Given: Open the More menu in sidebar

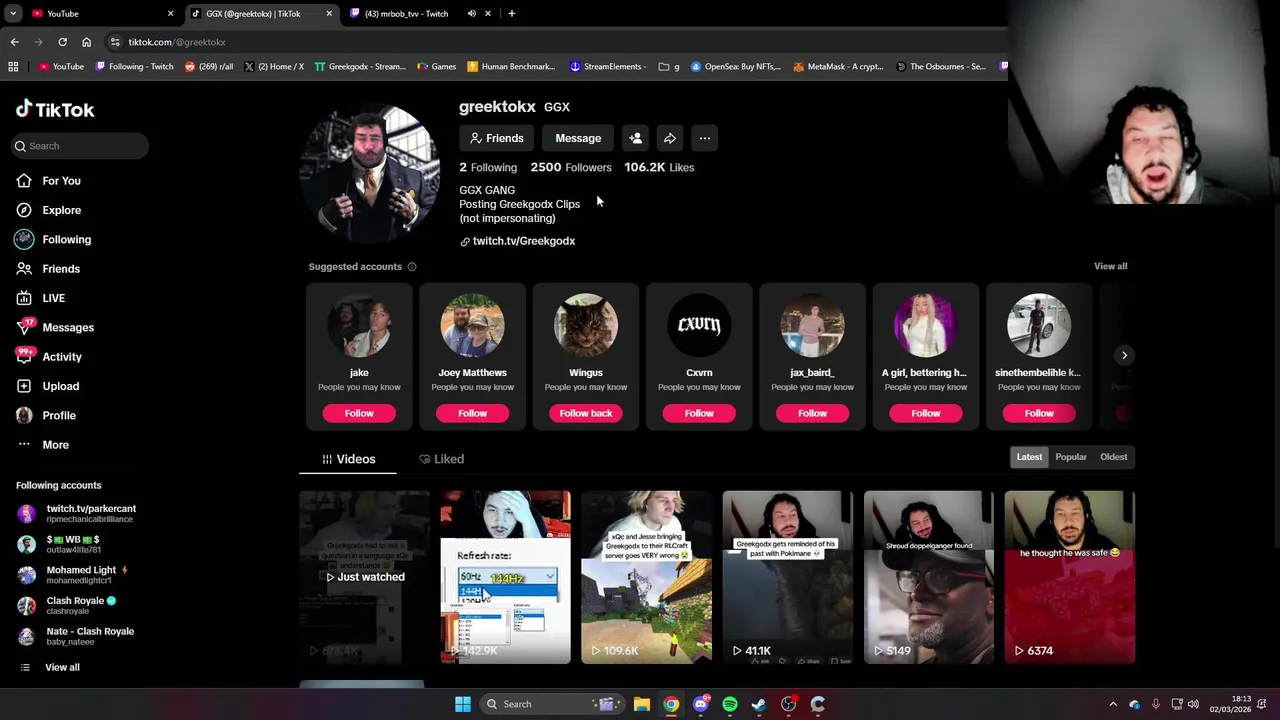Looking at the screenshot, I should [42, 445].
